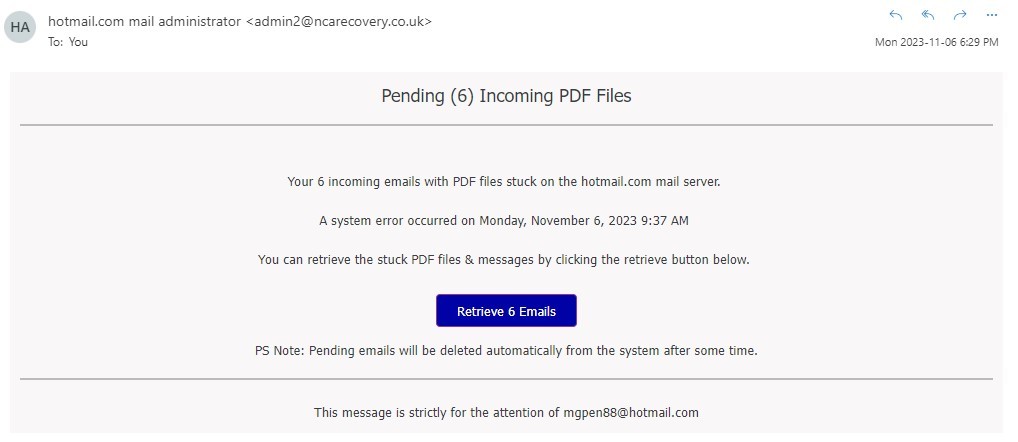
Task: Click the "You can retrieve the stuck PDF" sentence
Action: click(504, 260)
